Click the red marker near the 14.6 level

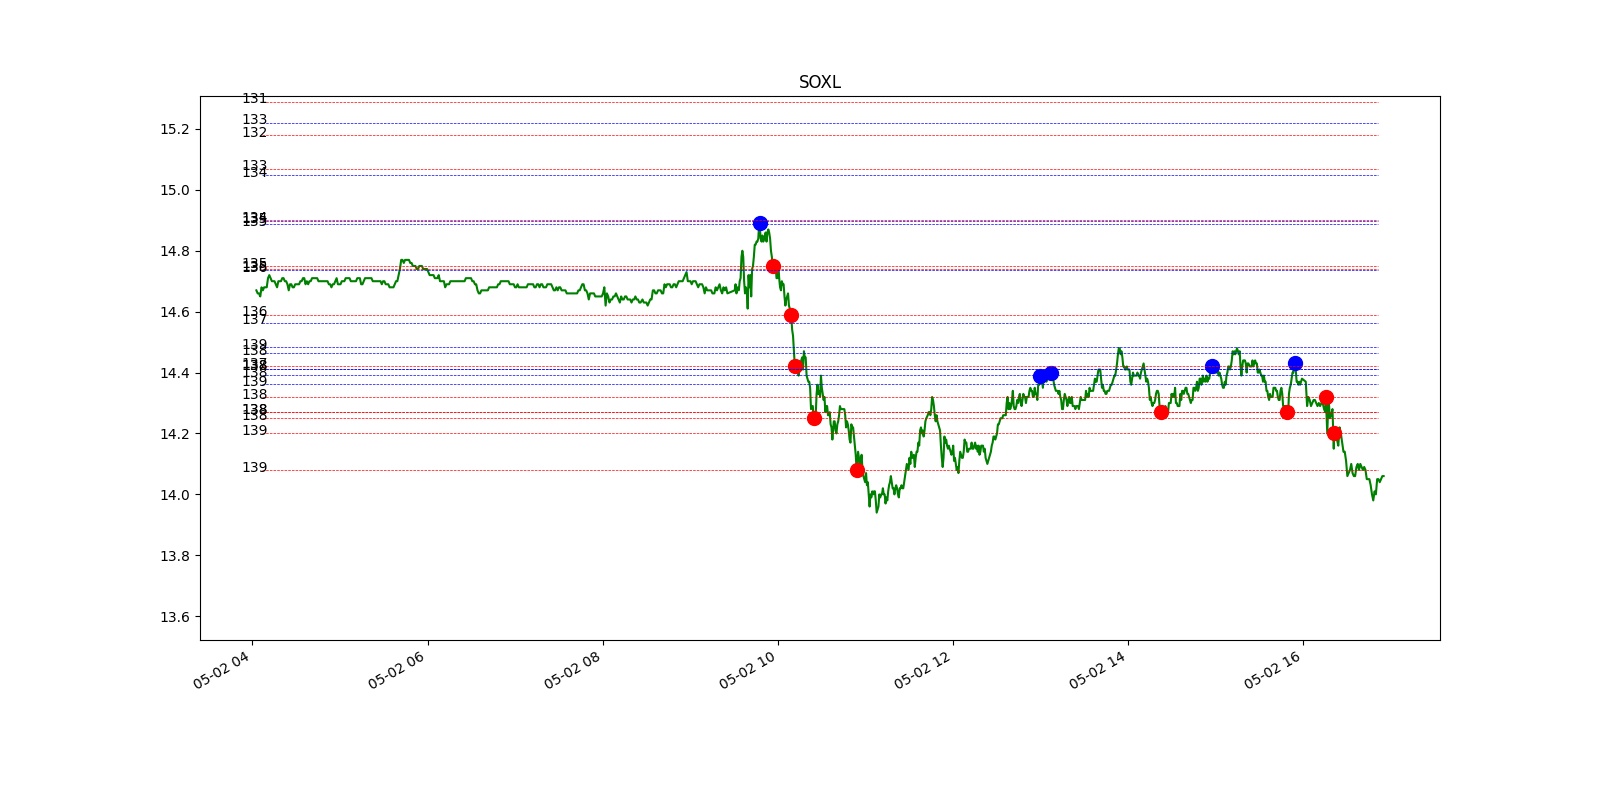point(791,315)
